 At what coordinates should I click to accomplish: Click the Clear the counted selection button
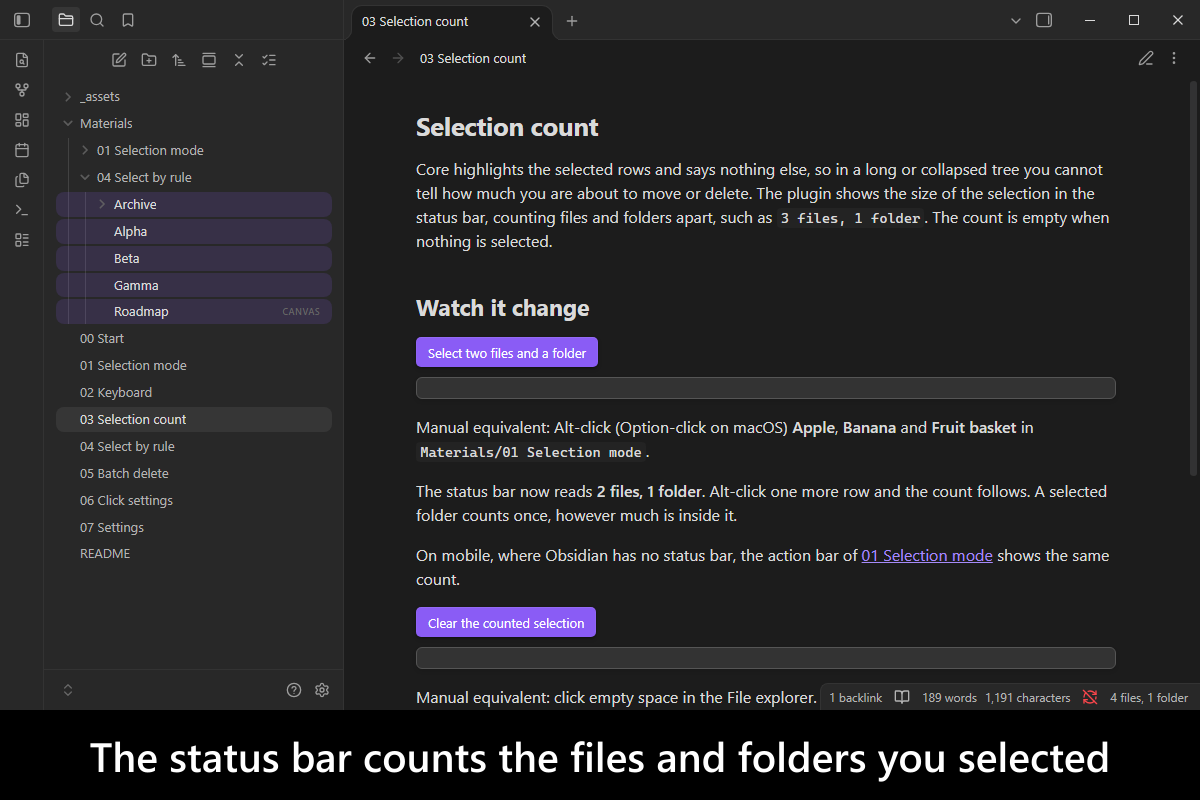[x=506, y=623]
